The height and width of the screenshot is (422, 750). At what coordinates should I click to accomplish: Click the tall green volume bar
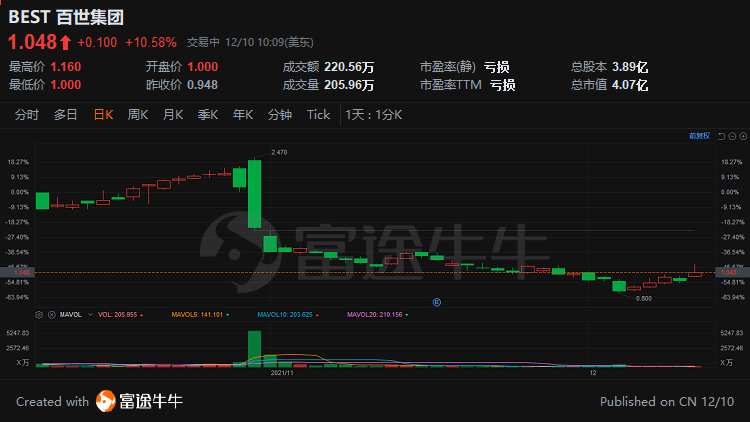coord(254,349)
